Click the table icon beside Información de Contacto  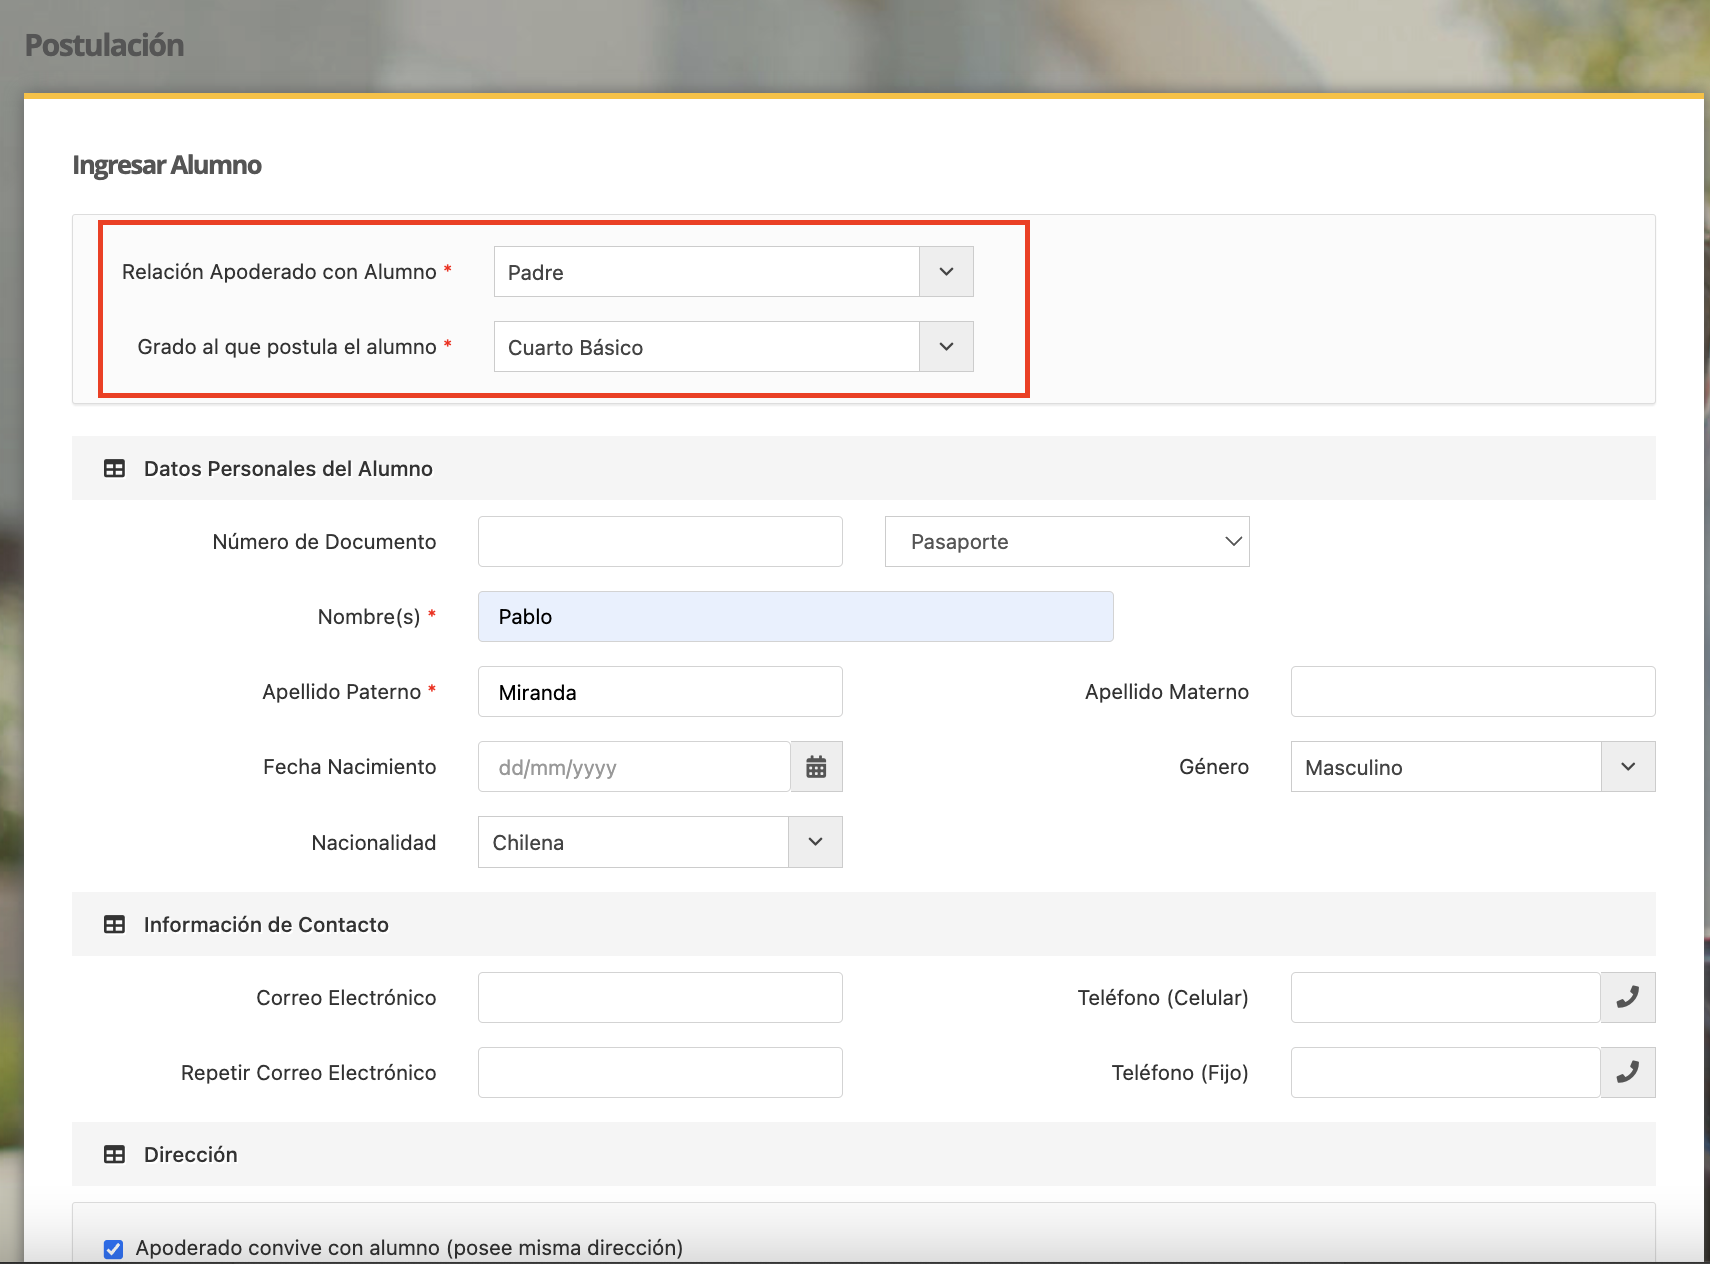(115, 925)
